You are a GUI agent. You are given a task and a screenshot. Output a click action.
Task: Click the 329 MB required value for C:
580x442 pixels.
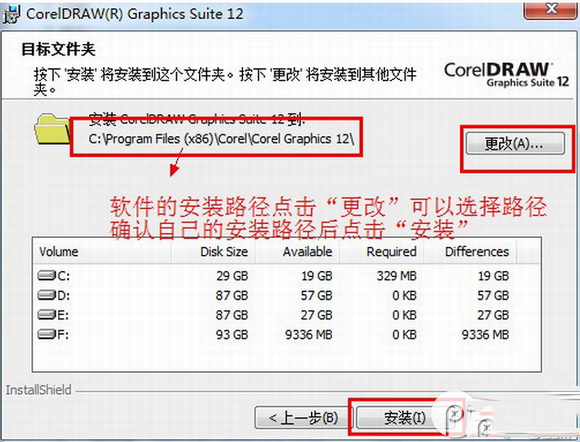[x=397, y=276]
